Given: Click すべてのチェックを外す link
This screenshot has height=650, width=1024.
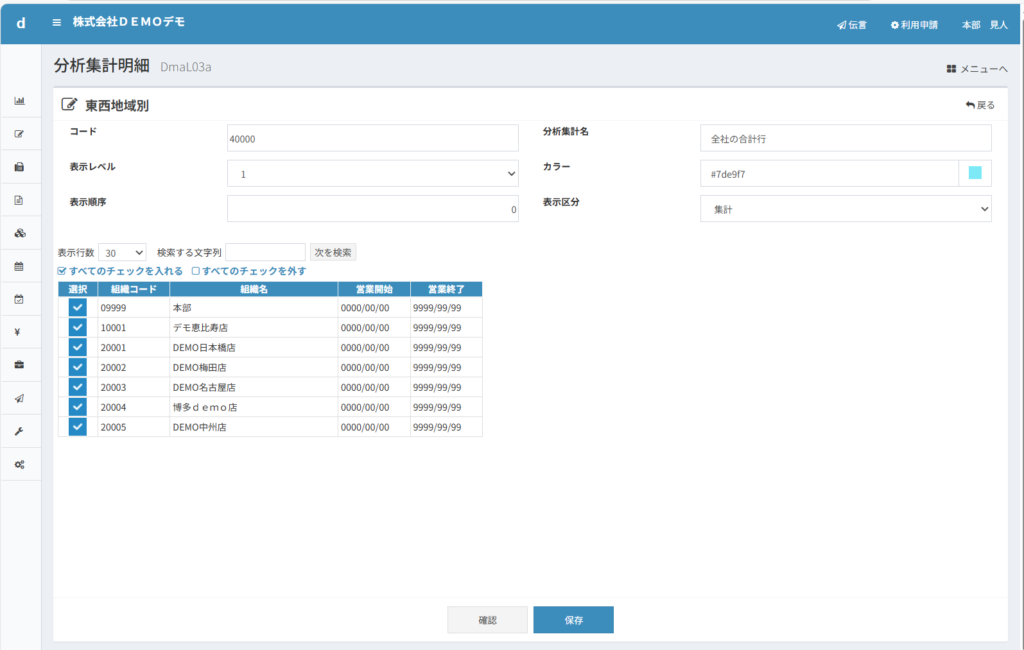Looking at the screenshot, I should coord(248,271).
